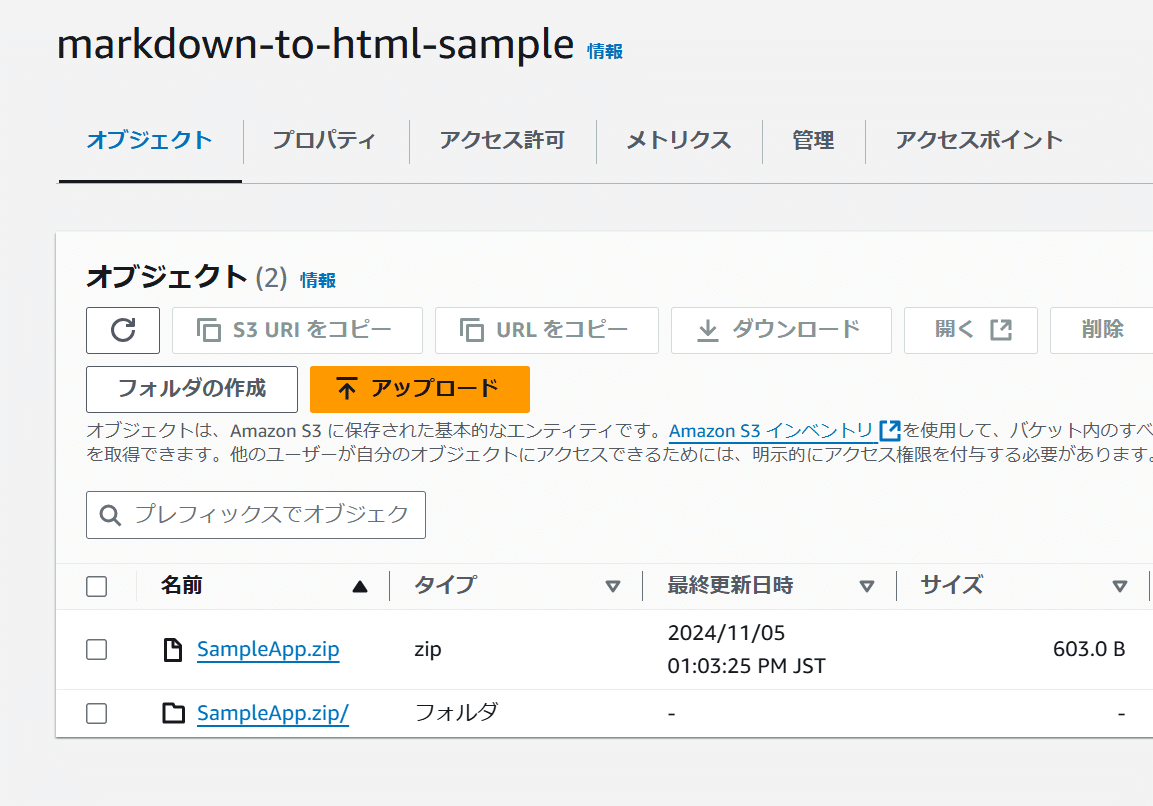This screenshot has height=806, width=1153.
Task: Open the 最終更新日時 sort control
Action: [x=866, y=586]
